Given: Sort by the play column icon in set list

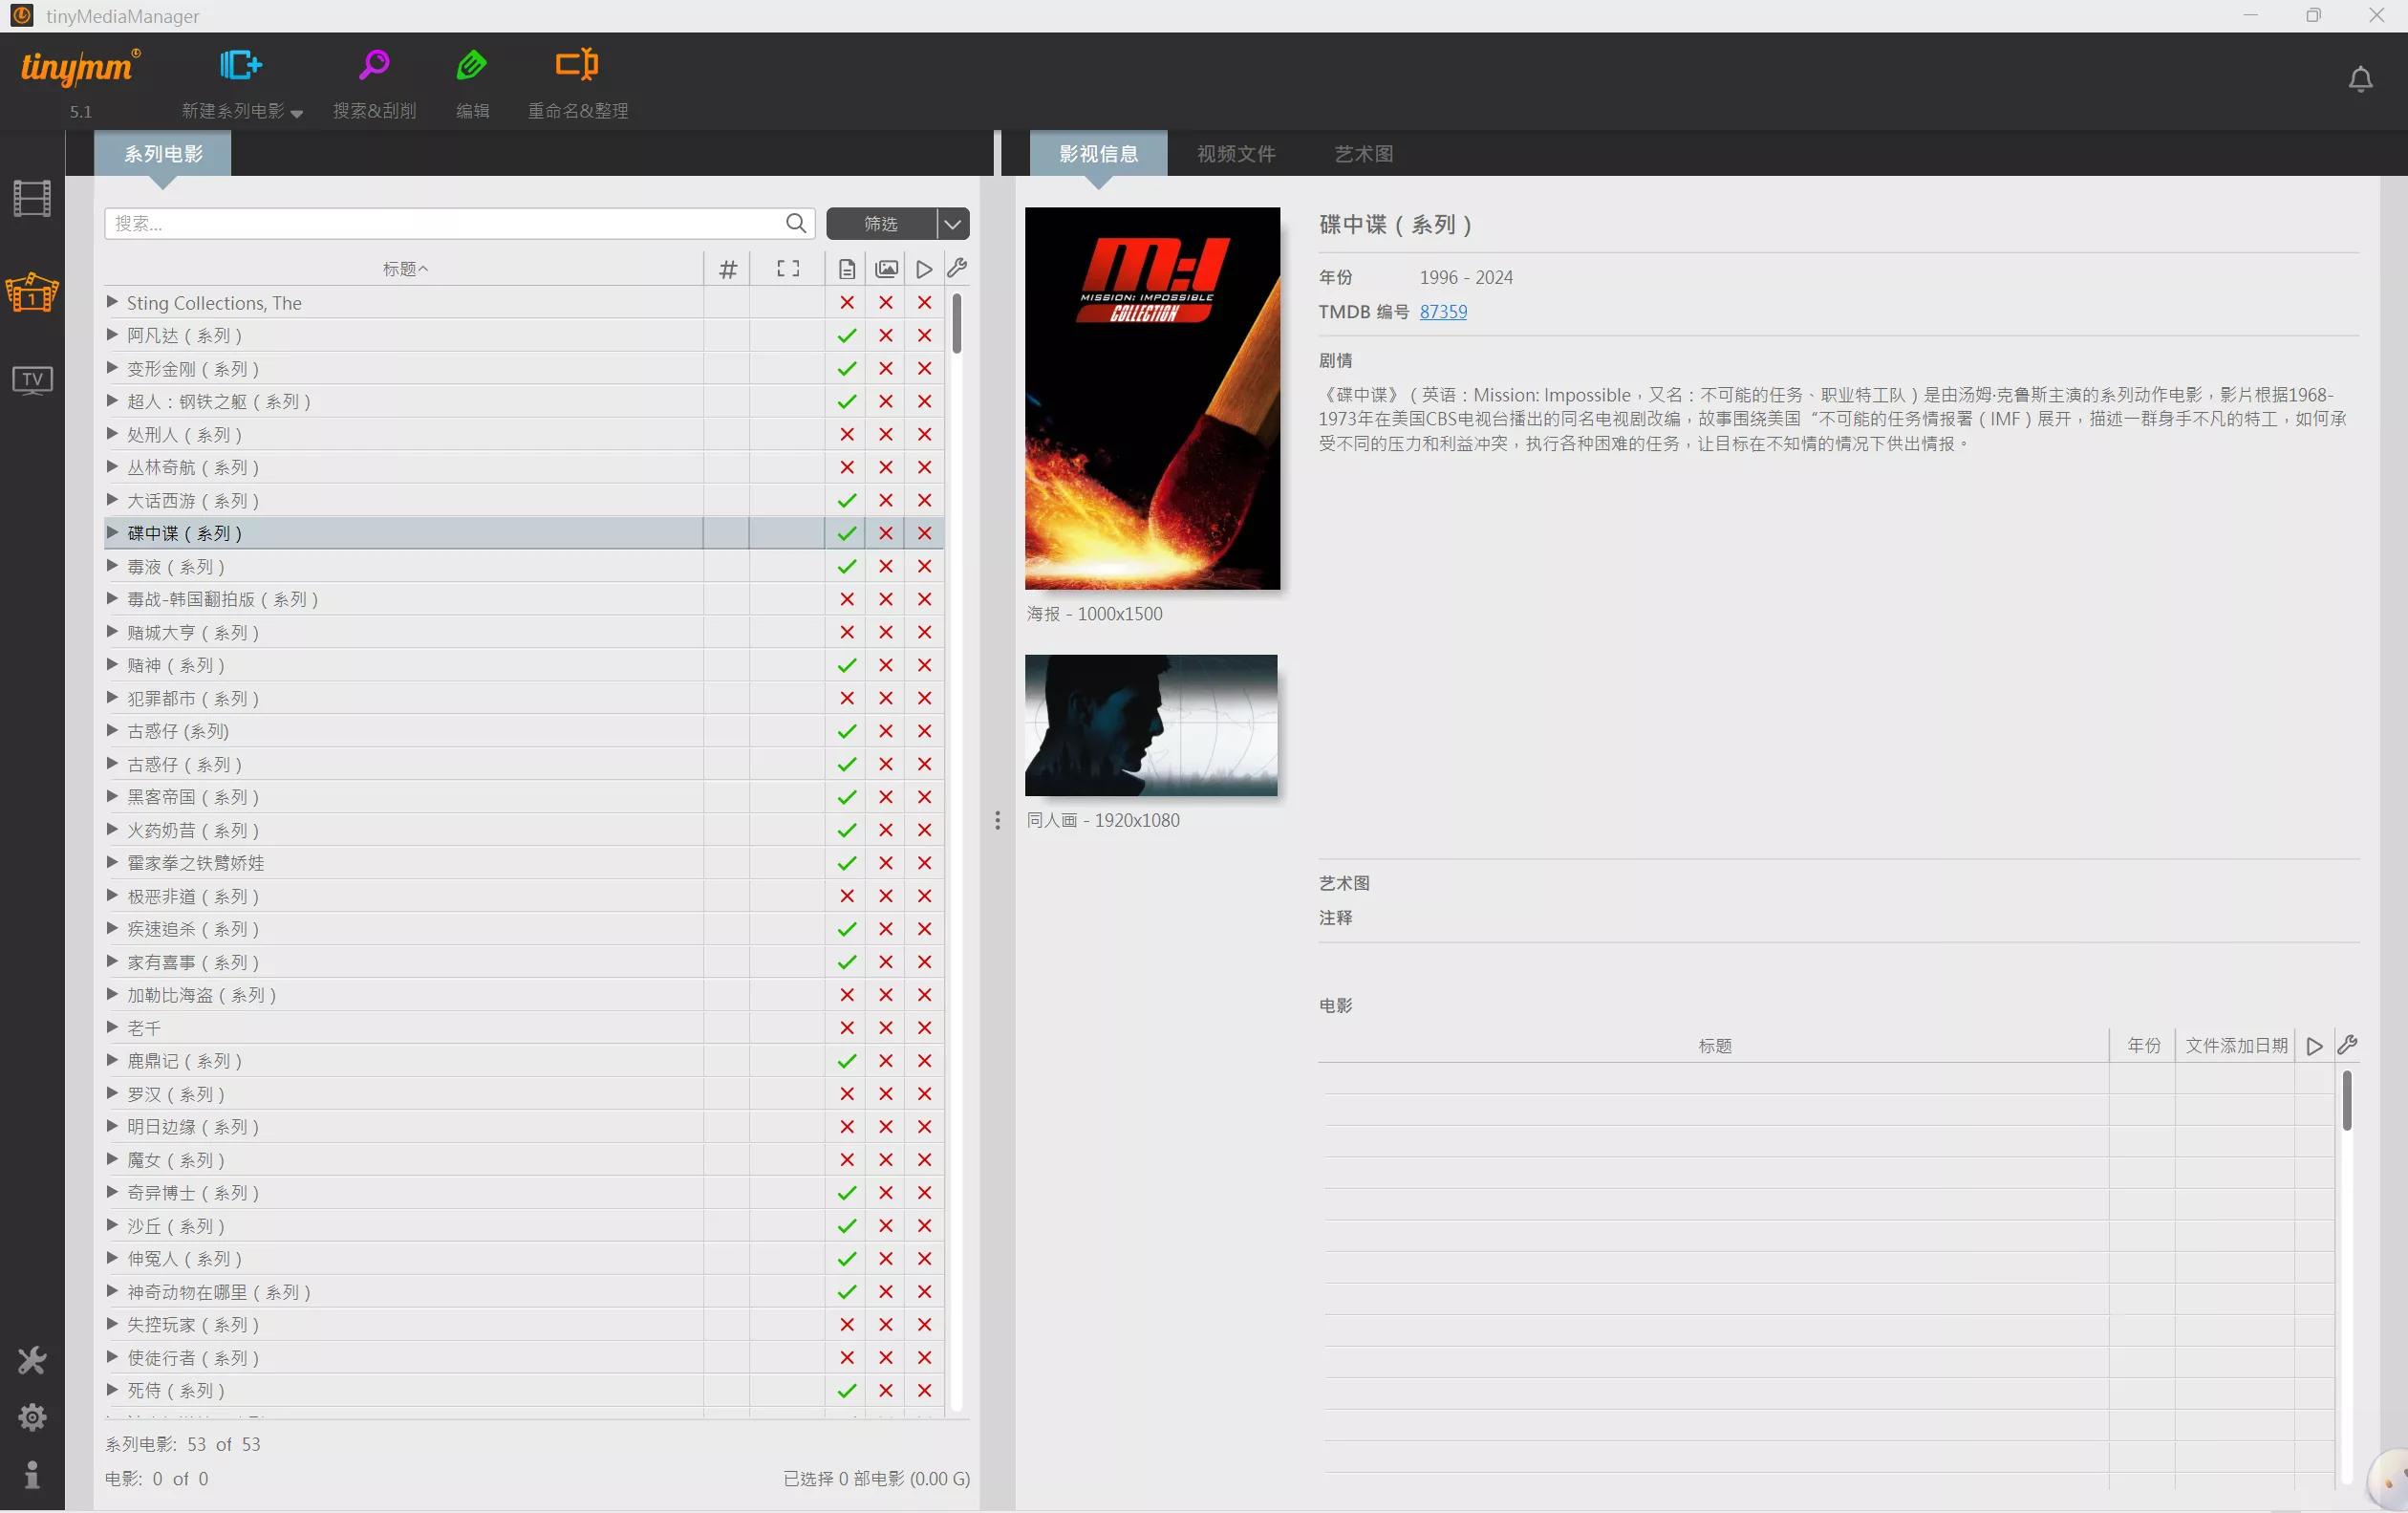Looking at the screenshot, I should (925, 269).
